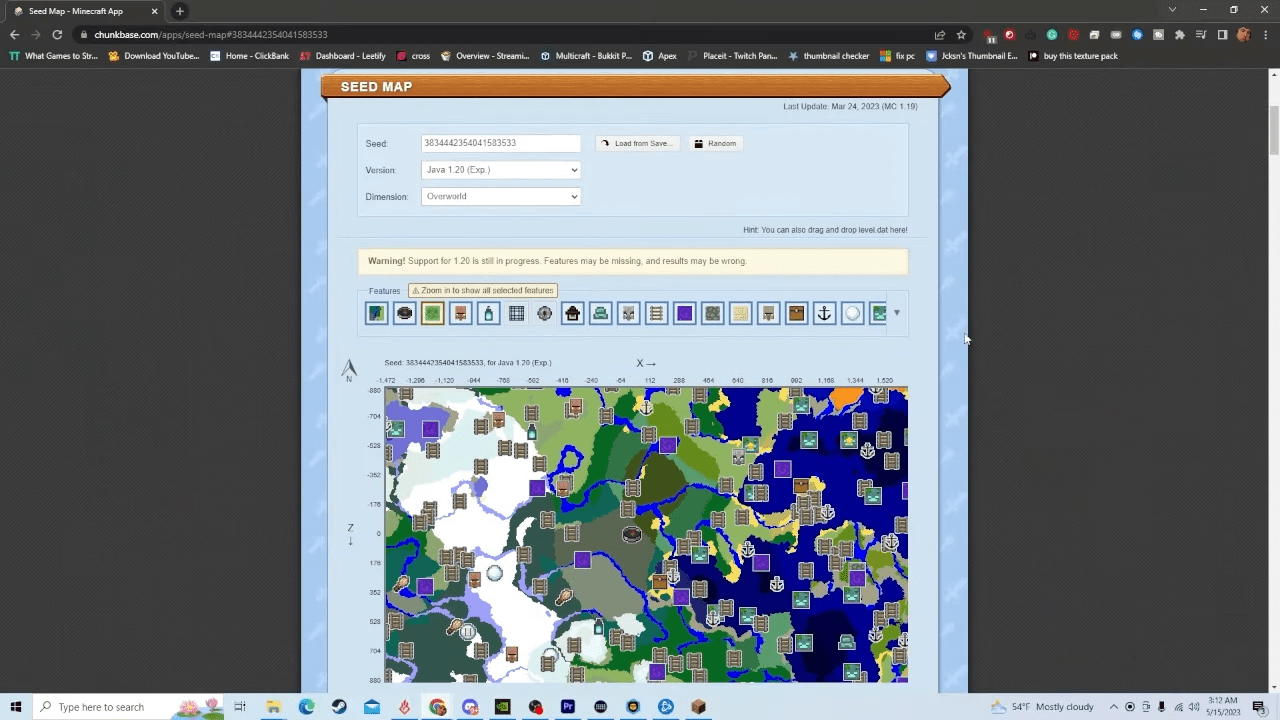Toggle the gray Pillager head feature icon
1280x720 pixels.
click(x=628, y=314)
